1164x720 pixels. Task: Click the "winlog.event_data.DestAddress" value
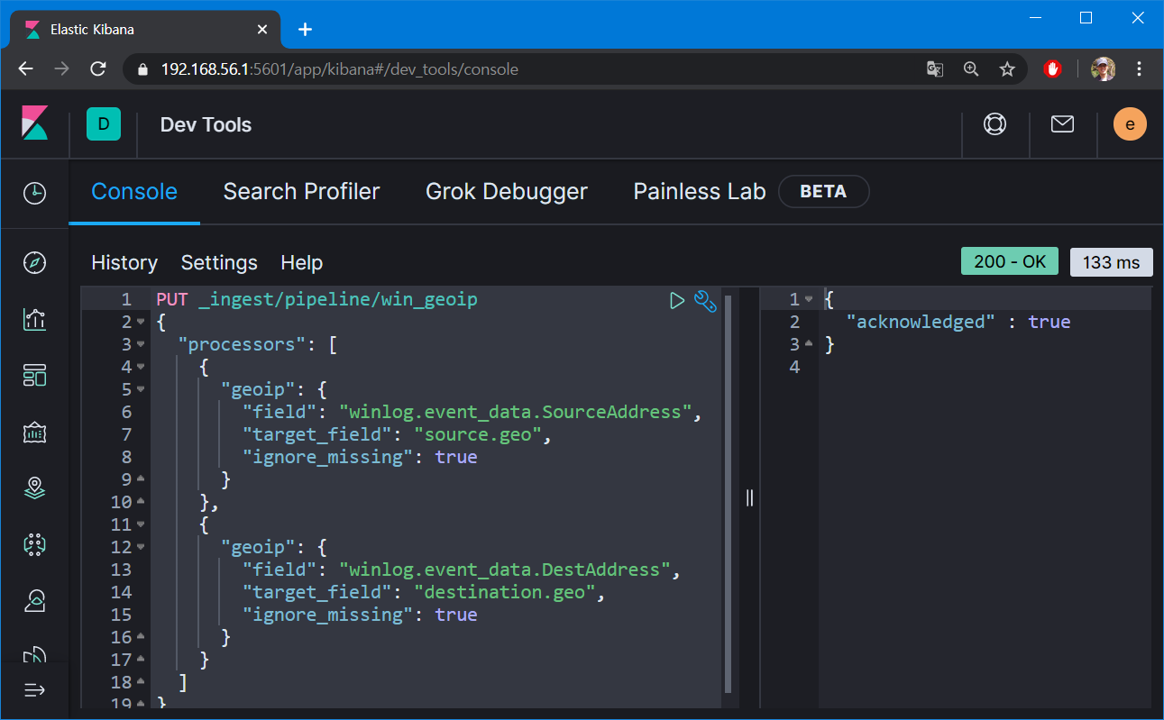[x=505, y=569]
